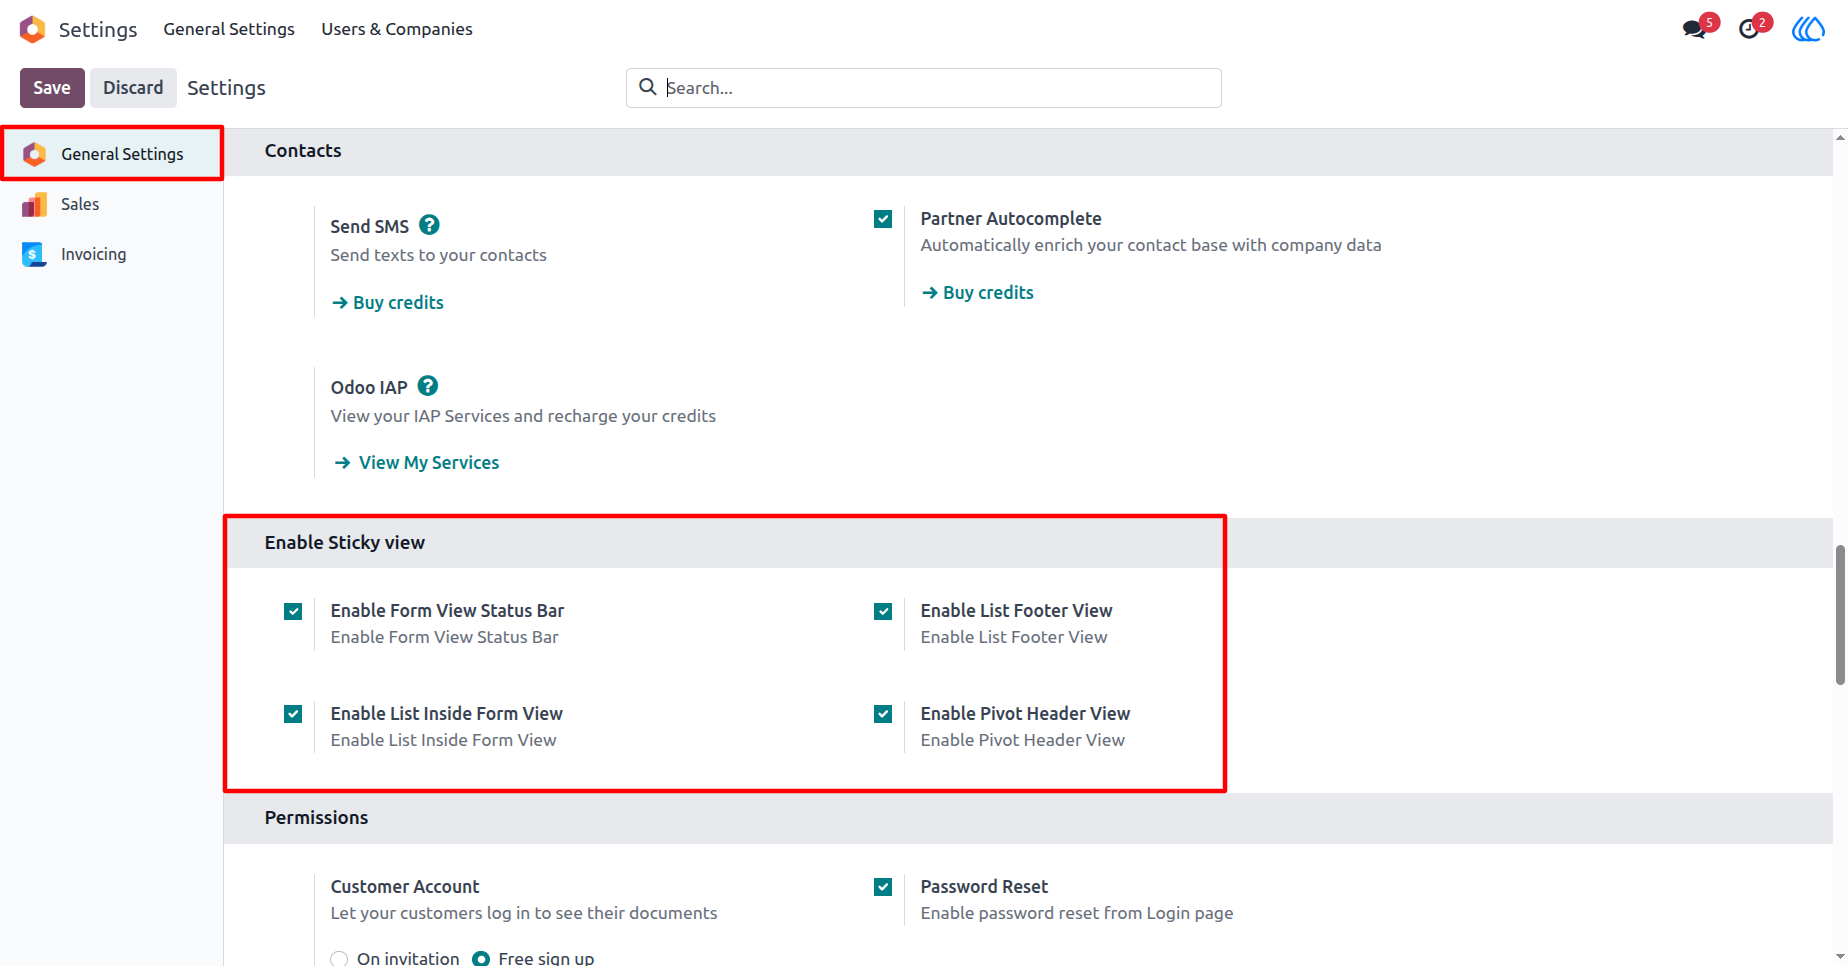Select the Invoicing sidebar icon

tap(34, 254)
